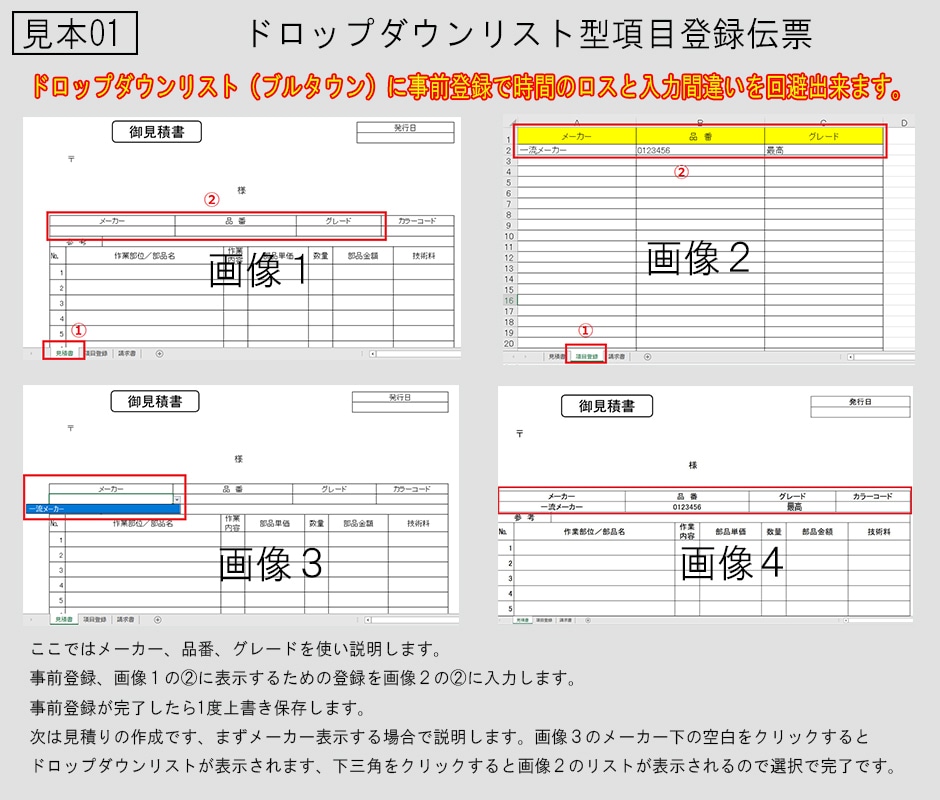The height and width of the screenshot is (800, 940).
Task: Click 品番 header cell in 画像1
Action: pos(236,221)
